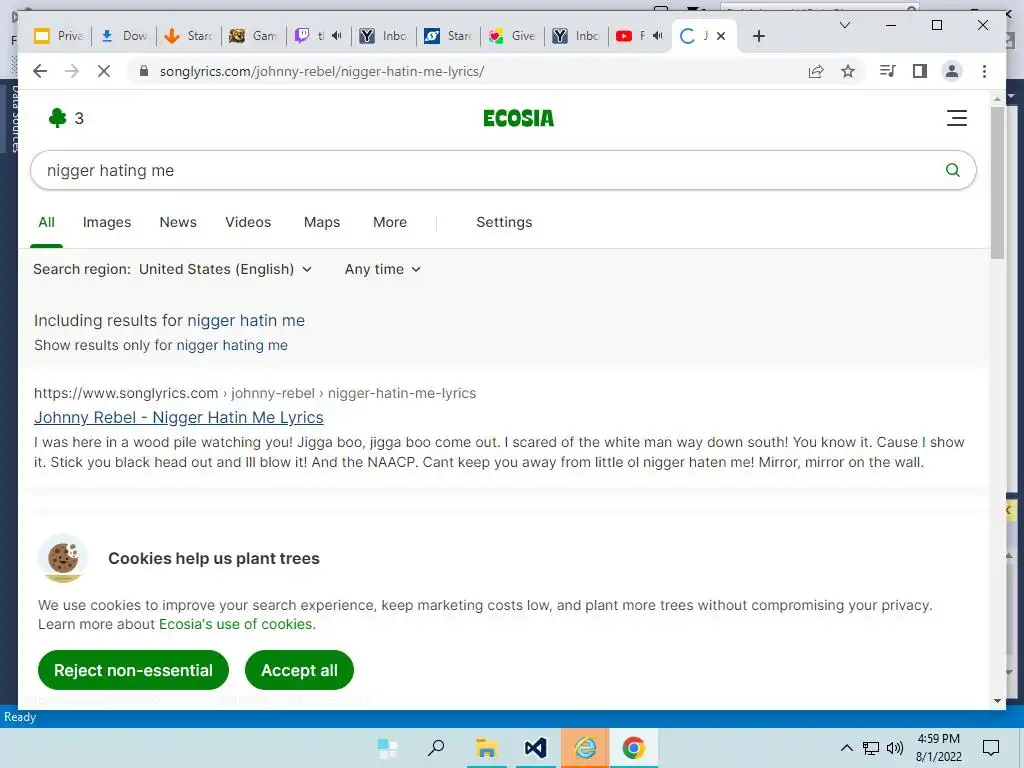1024x768 pixels.
Task: Expand the system tray hidden icons chevron
Action: click(x=846, y=748)
